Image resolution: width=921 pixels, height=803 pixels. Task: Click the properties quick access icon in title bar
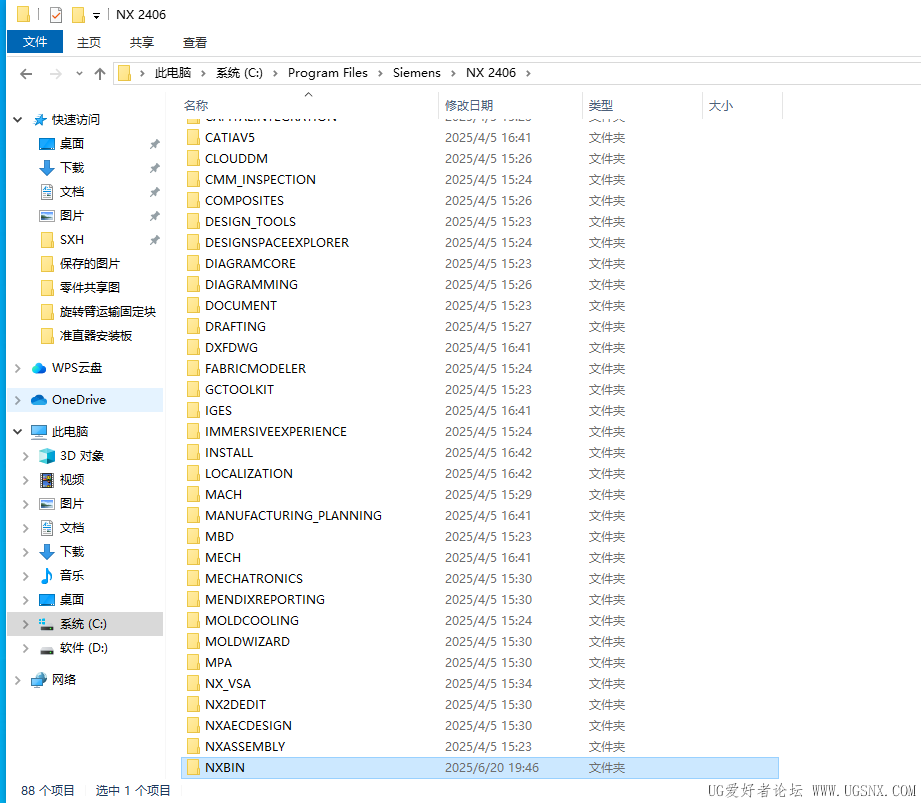point(56,14)
